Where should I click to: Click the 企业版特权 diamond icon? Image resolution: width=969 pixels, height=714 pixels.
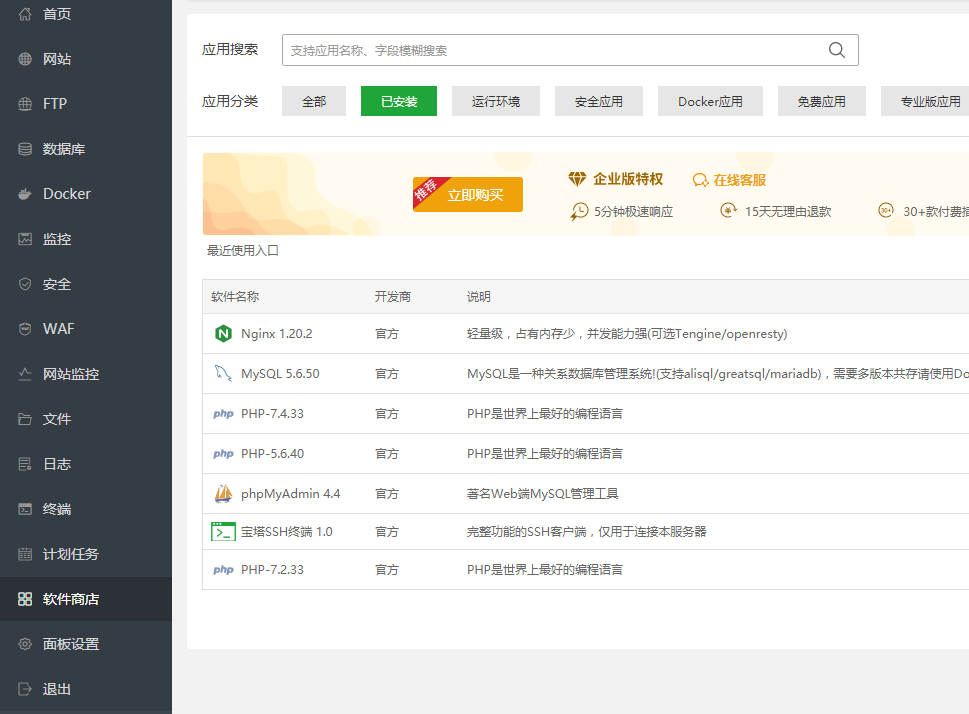pos(577,179)
